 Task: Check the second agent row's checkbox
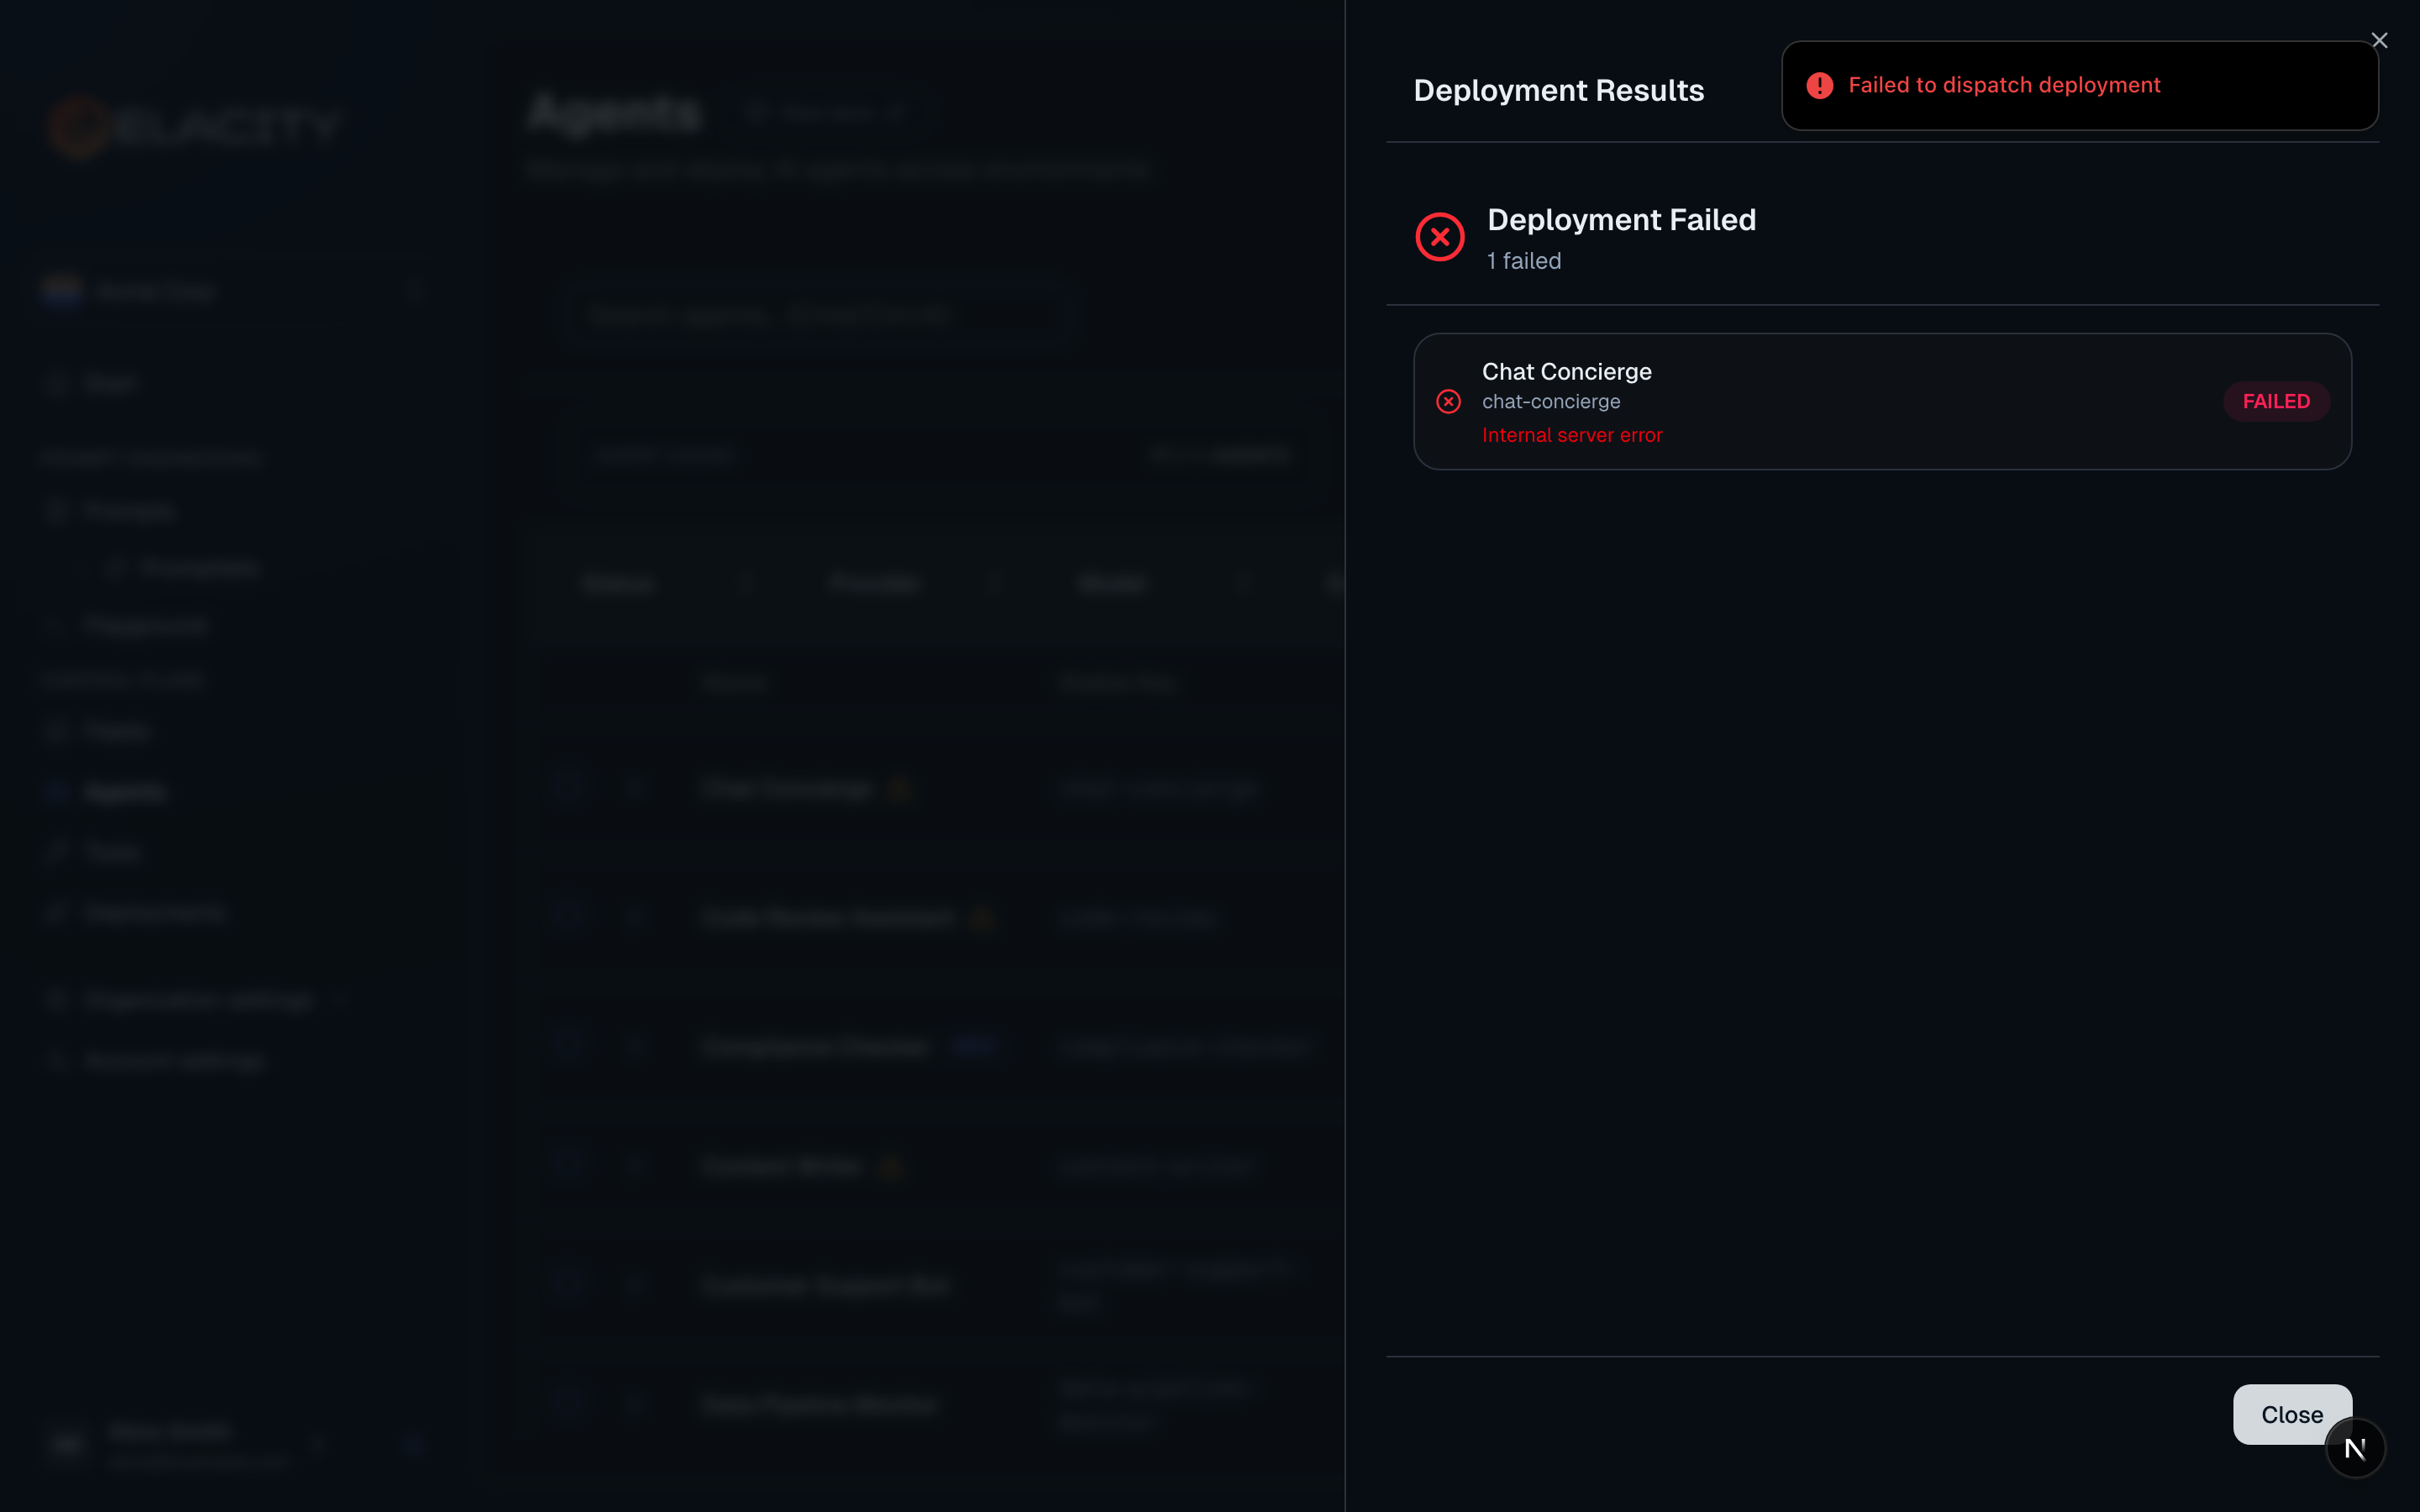click(570, 917)
